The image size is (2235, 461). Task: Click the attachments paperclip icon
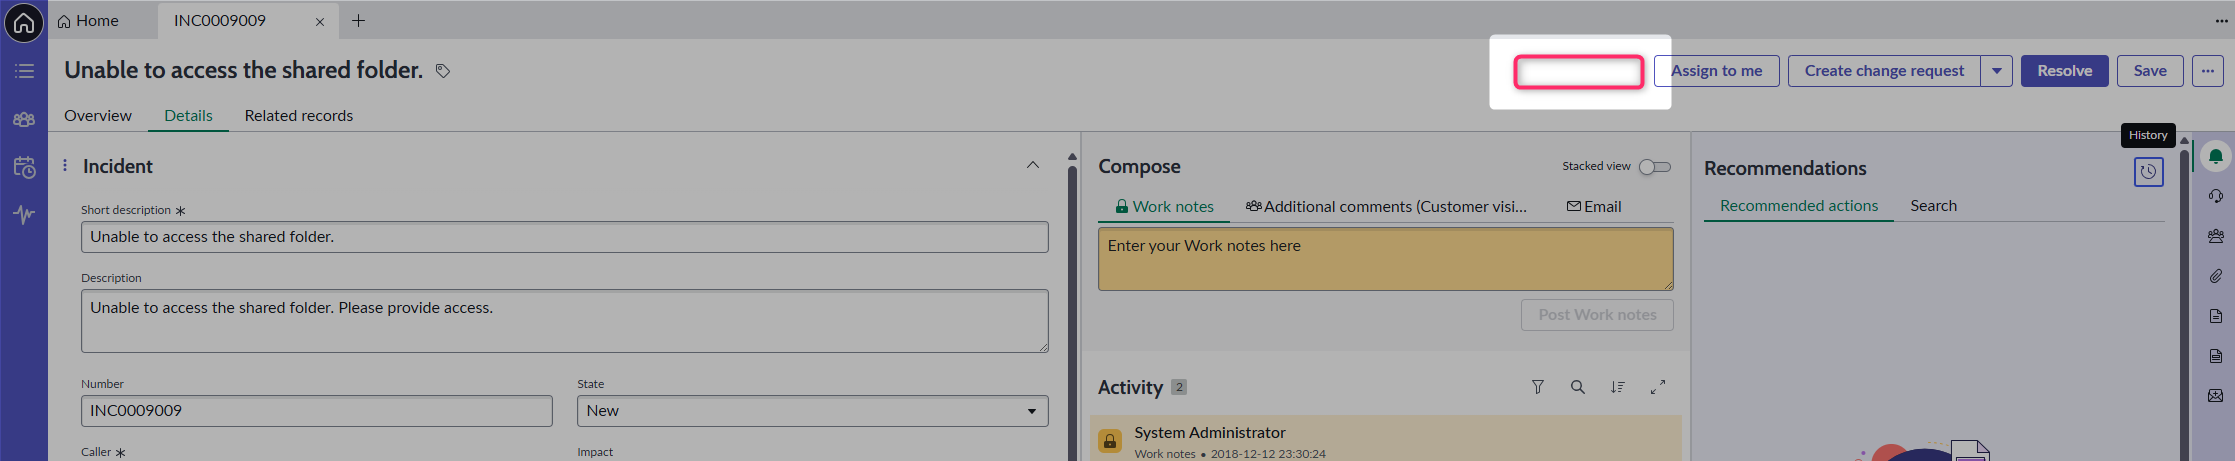tap(2216, 276)
